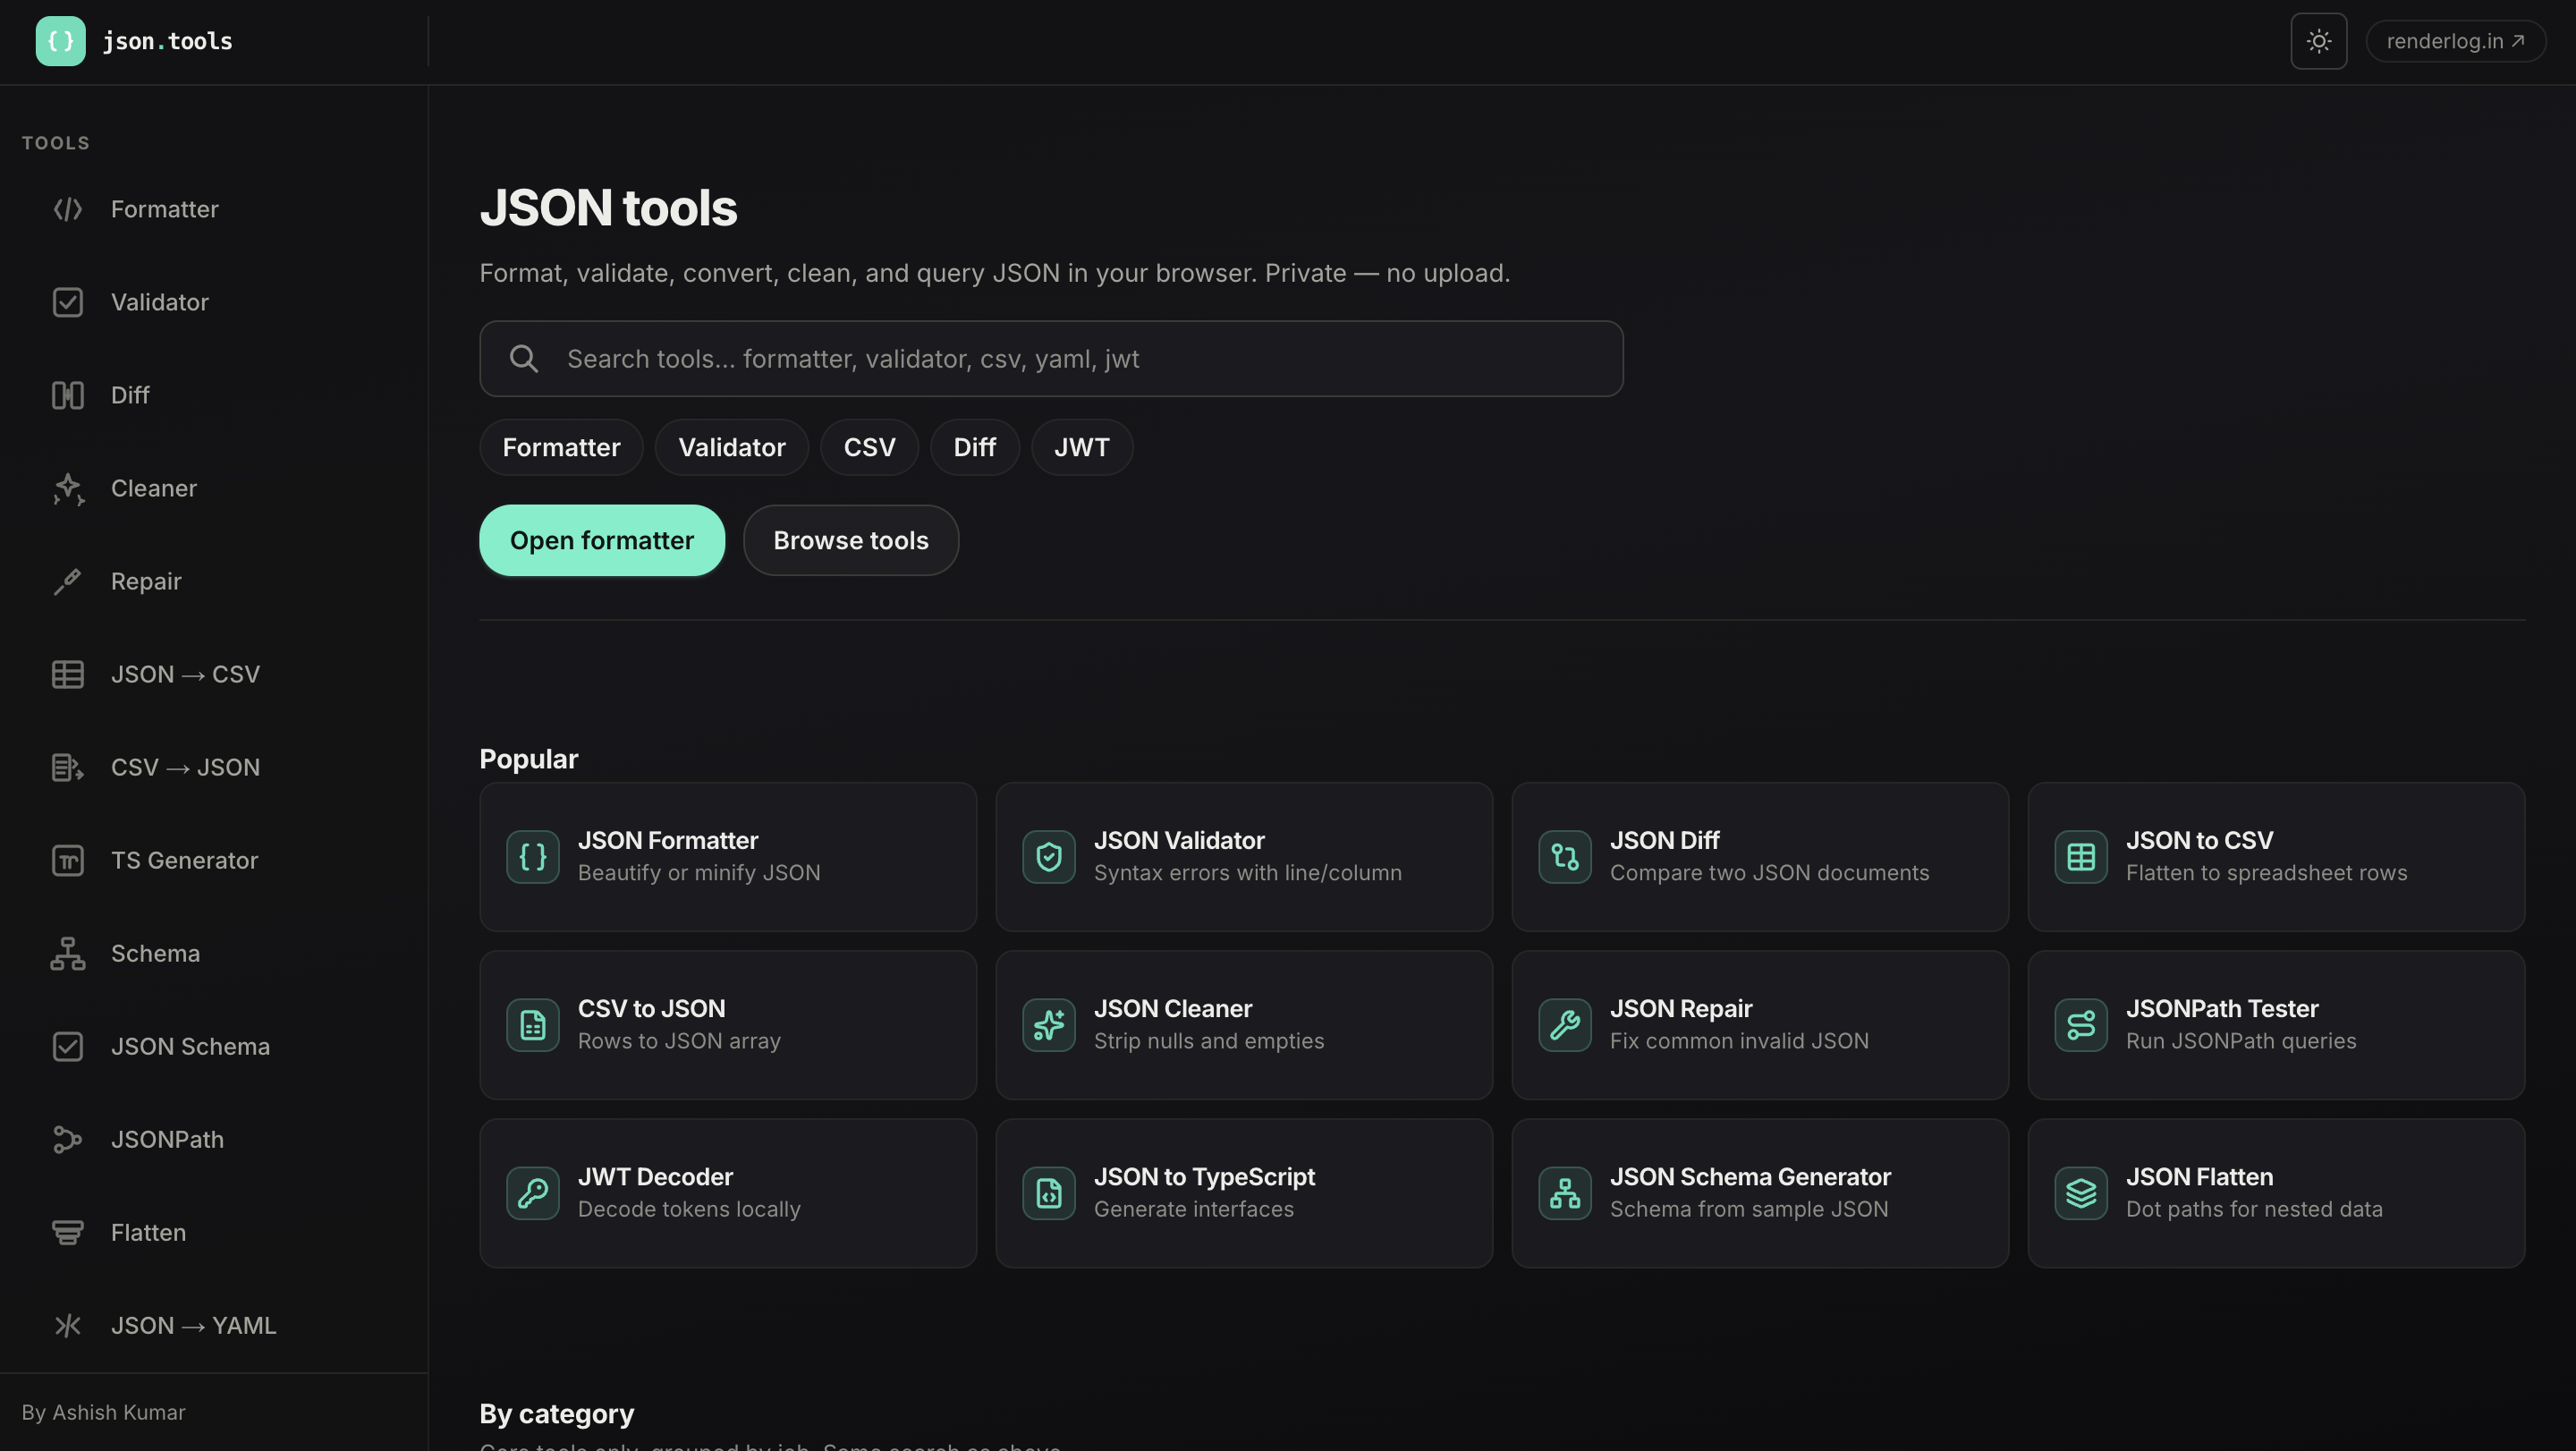Image resolution: width=2576 pixels, height=1451 pixels.
Task: Toggle light/dark theme sun button
Action: click(x=2318, y=41)
